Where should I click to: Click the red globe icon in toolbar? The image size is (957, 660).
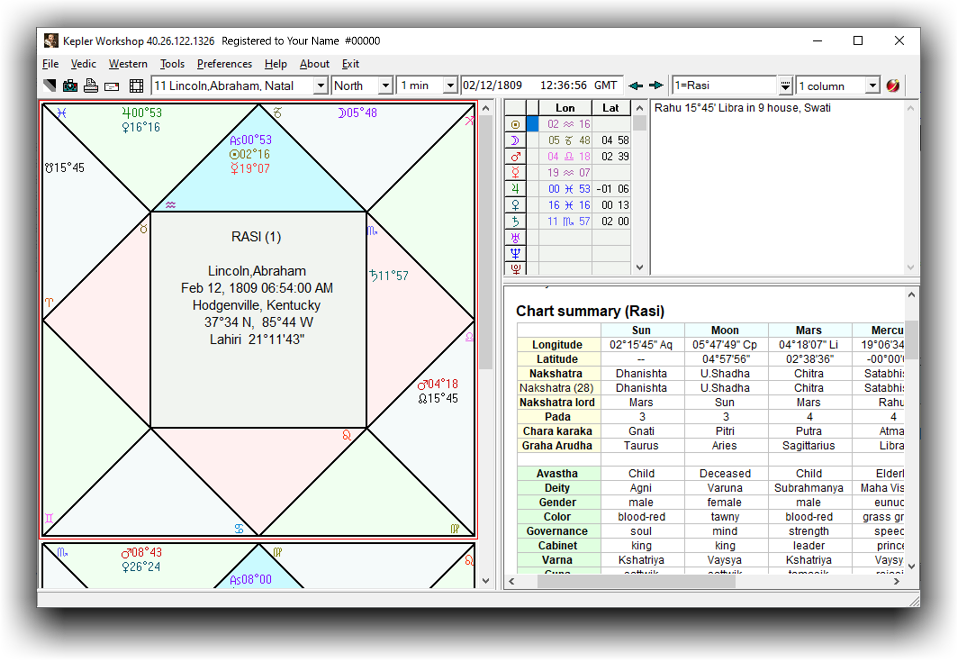click(x=893, y=86)
